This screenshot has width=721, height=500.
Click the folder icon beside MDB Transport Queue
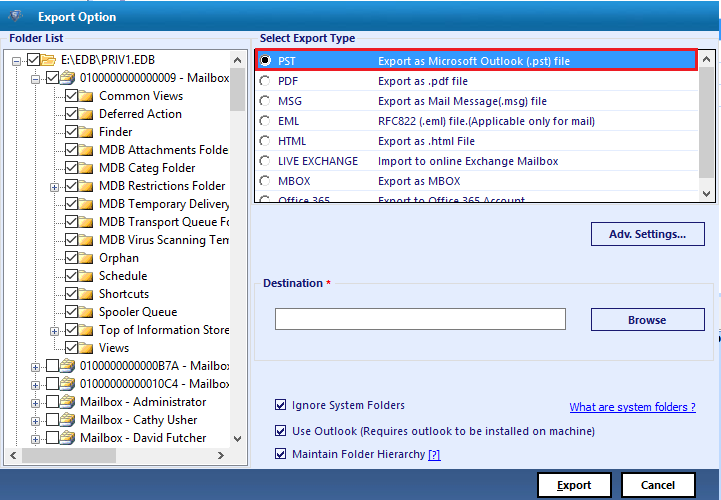[86, 222]
